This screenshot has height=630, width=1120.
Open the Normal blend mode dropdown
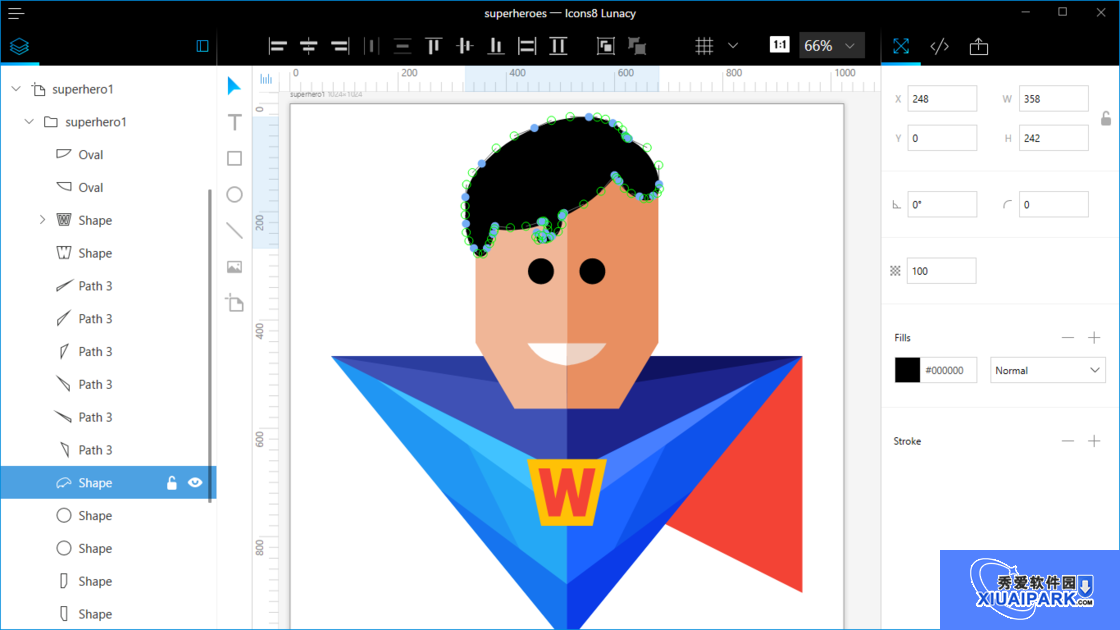1048,370
